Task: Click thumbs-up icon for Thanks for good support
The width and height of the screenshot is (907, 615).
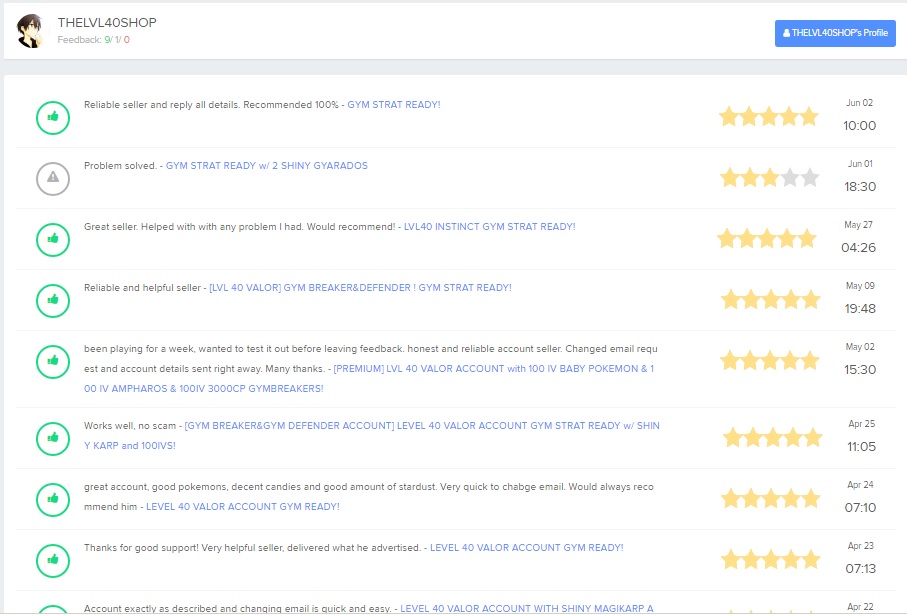Action: [x=53, y=560]
